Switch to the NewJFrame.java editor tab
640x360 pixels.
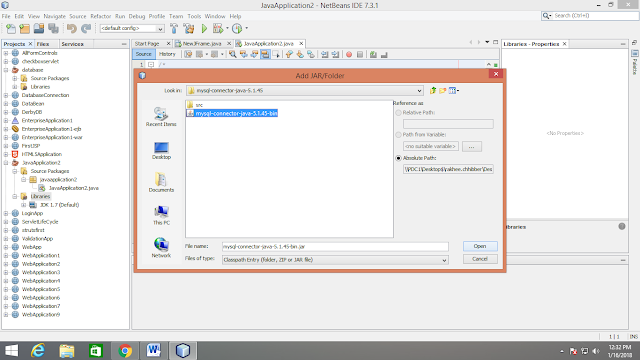point(202,44)
